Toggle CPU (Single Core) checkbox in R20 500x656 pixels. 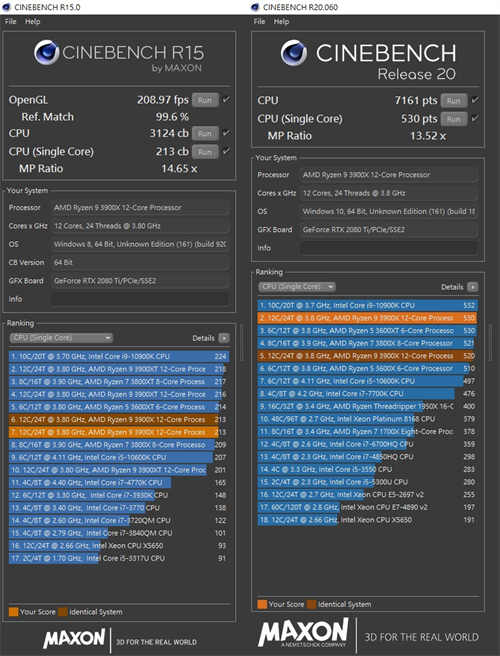pos(475,118)
